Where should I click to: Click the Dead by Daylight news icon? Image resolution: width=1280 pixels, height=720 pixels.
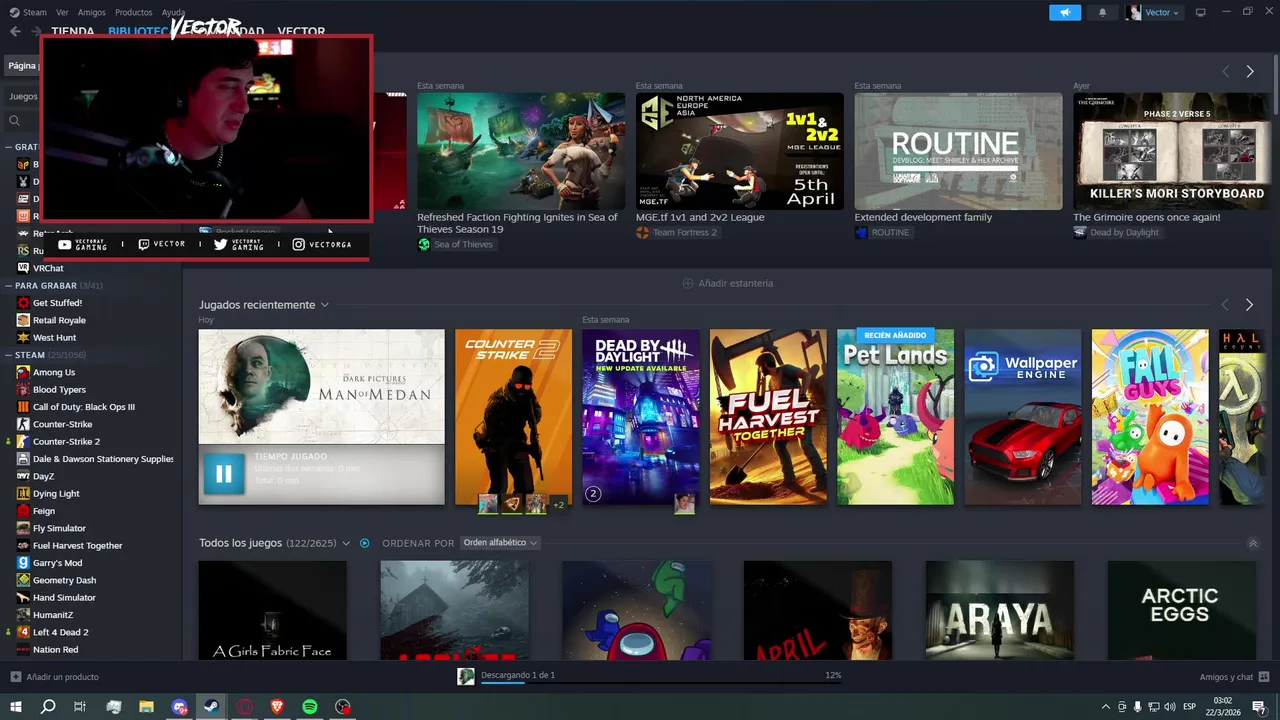(x=1080, y=232)
